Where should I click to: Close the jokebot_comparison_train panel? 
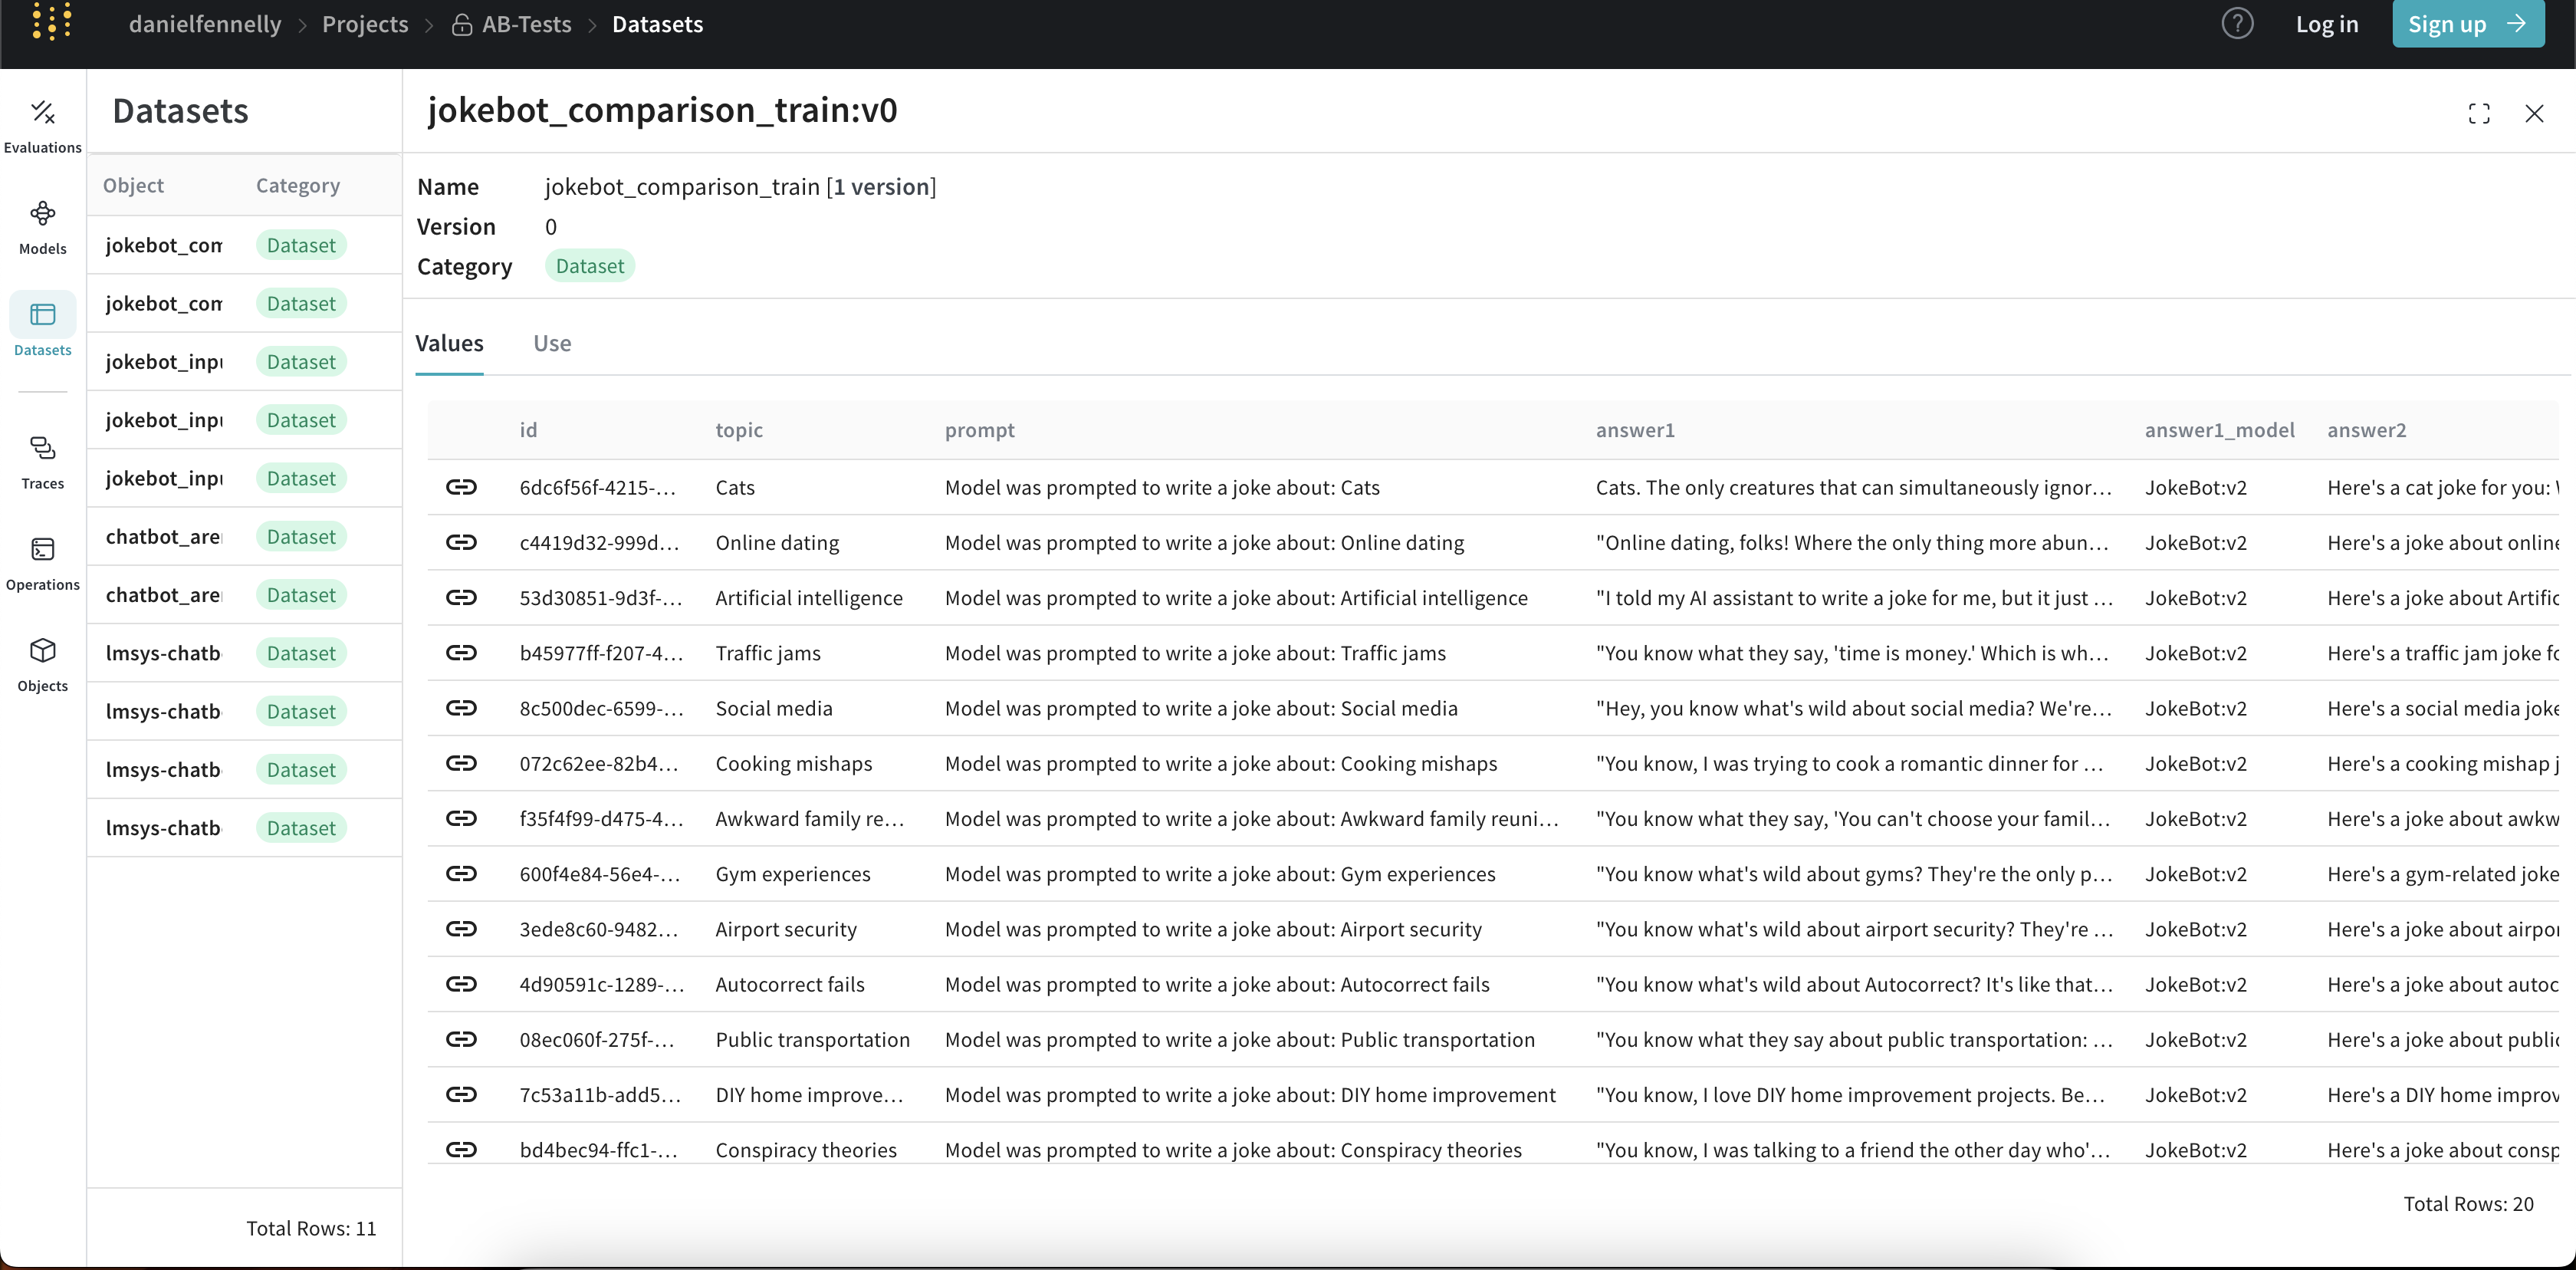(2533, 114)
